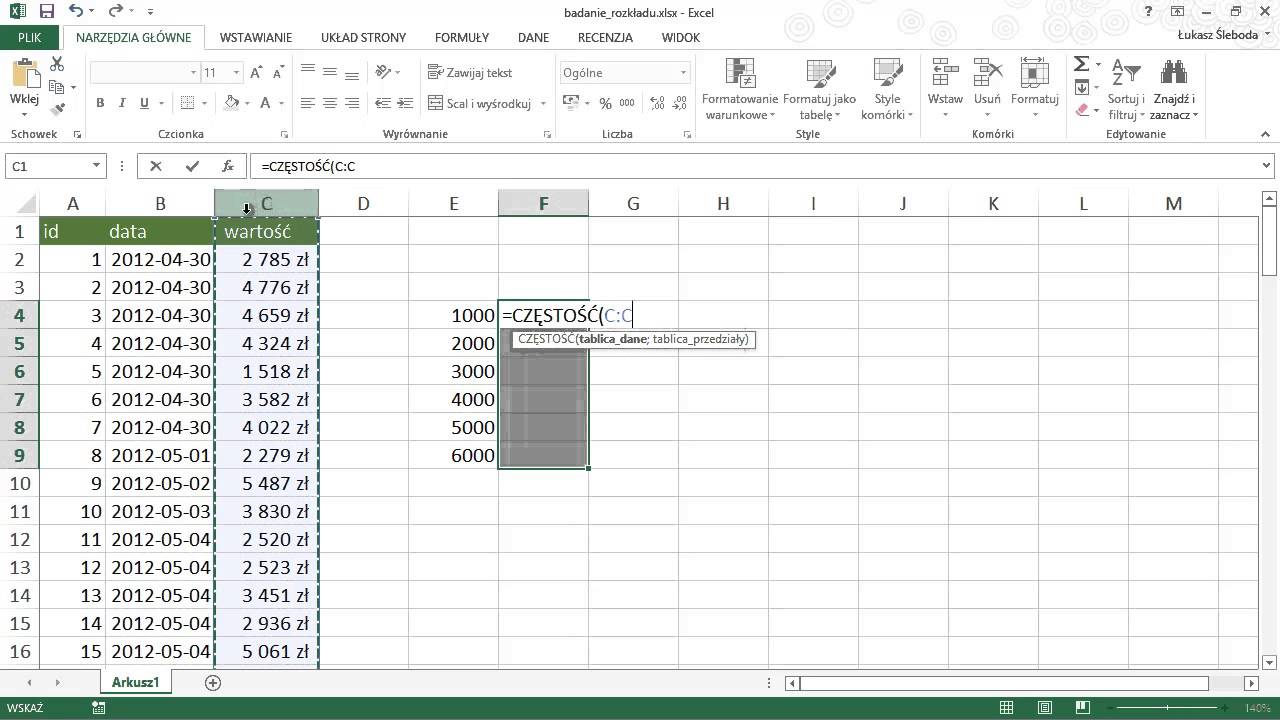Click the Clear eraser icon
This screenshot has width=1280, height=720.
click(1082, 109)
